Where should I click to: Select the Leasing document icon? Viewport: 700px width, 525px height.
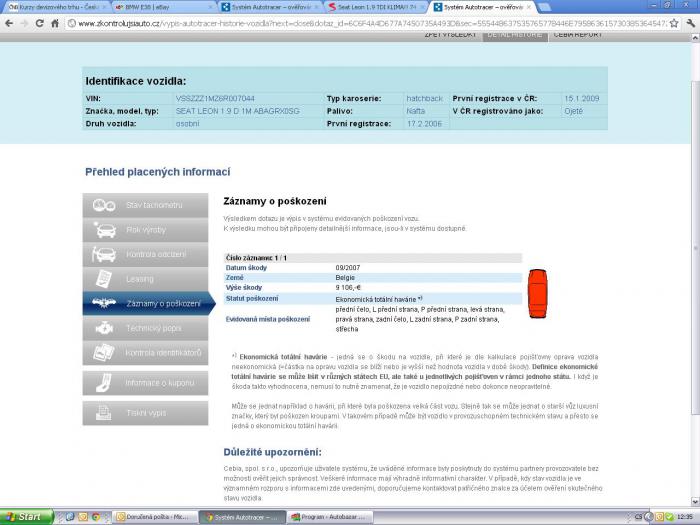(103, 279)
